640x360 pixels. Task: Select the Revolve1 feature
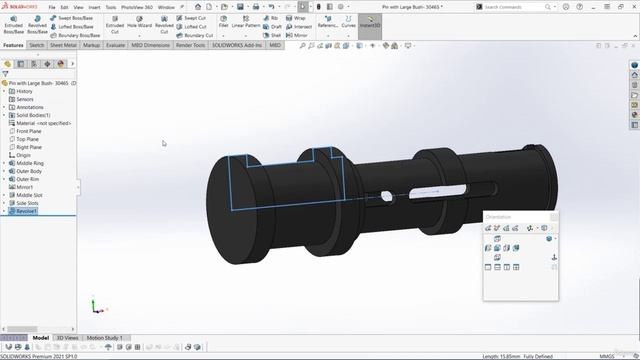tap(23, 211)
